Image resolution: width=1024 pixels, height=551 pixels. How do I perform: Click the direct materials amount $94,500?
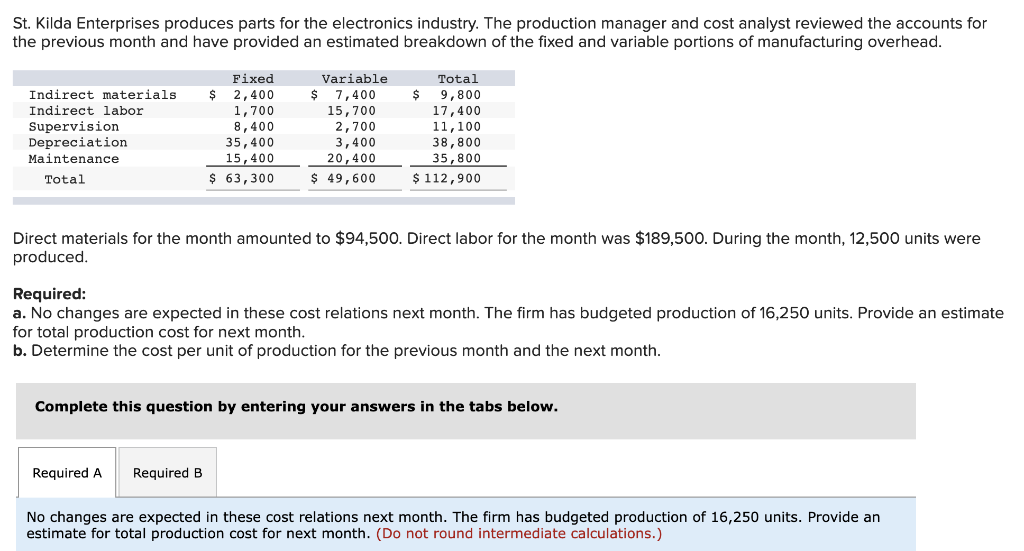click(x=367, y=239)
